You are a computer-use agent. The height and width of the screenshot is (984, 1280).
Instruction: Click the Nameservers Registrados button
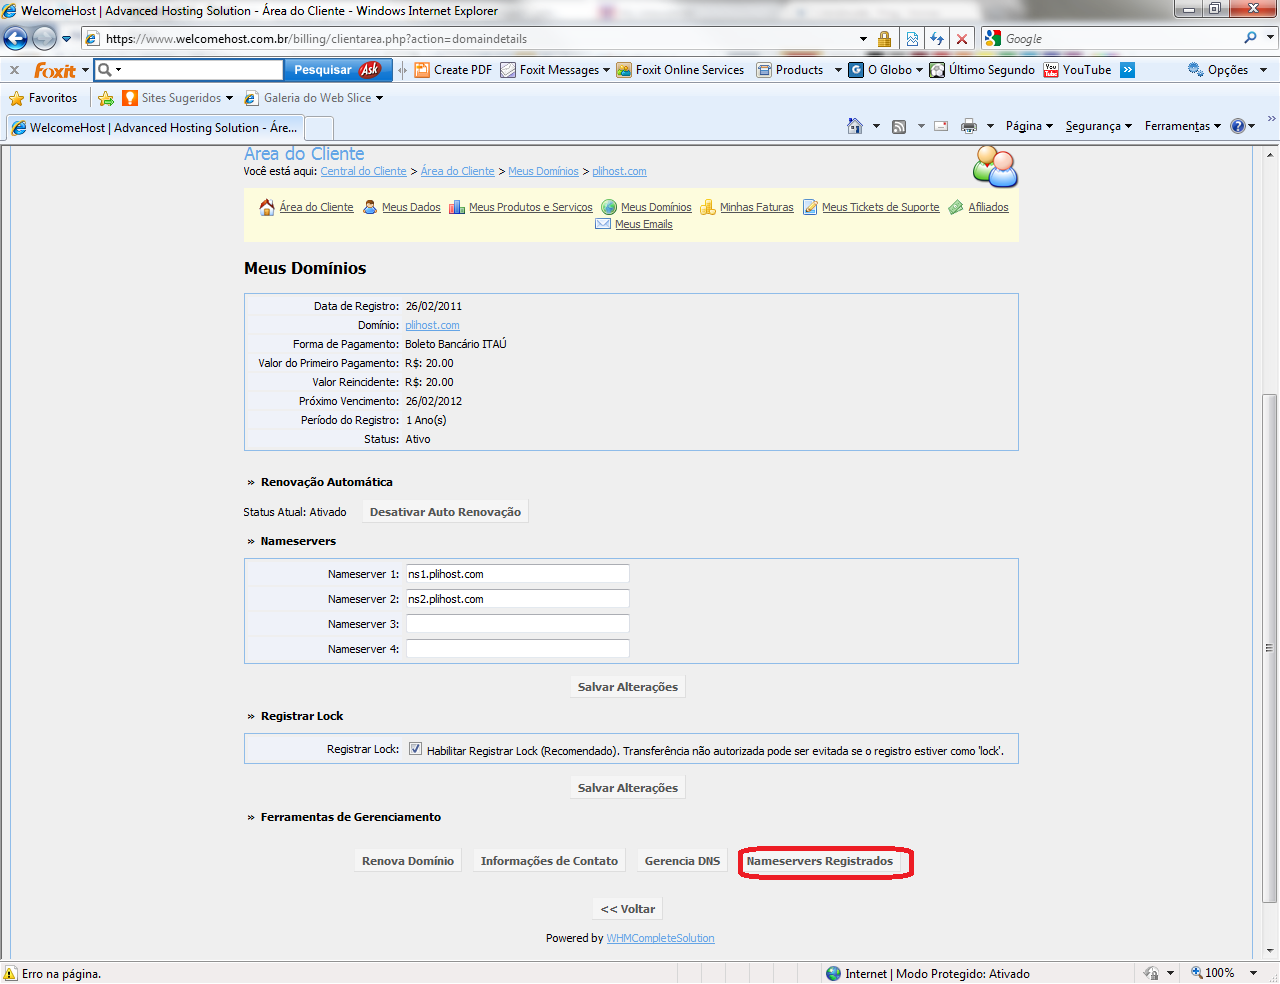pos(820,861)
